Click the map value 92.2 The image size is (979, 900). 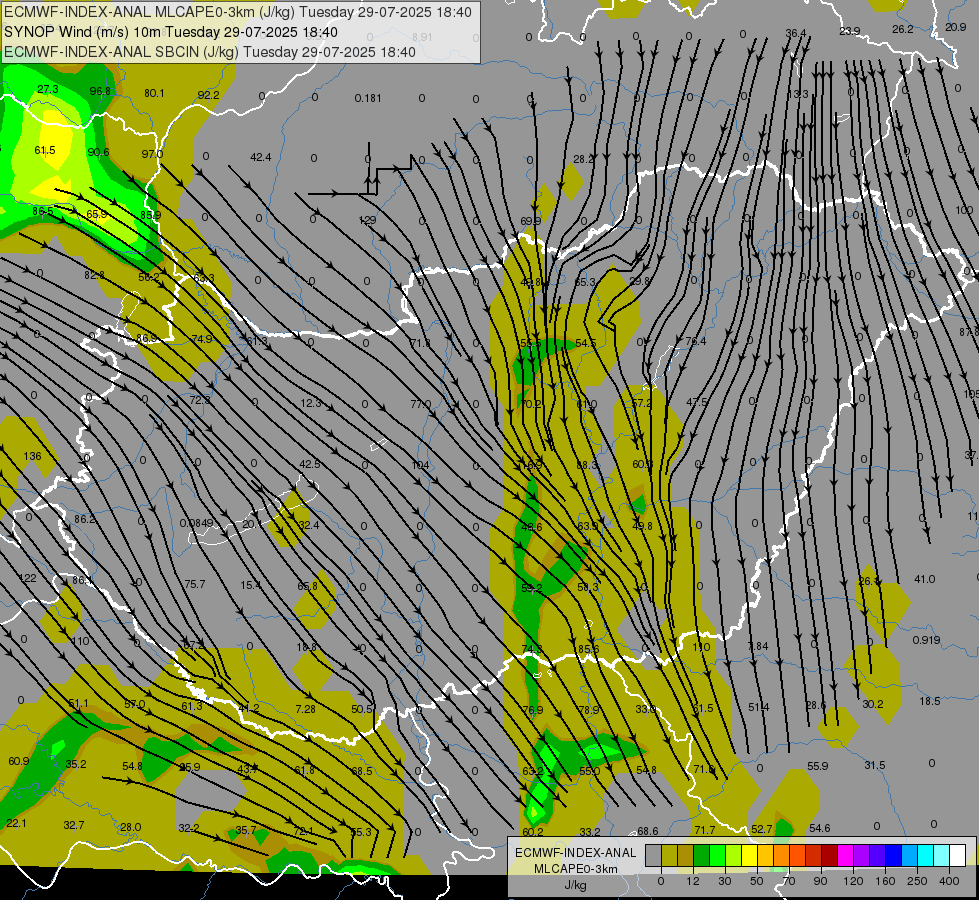209,95
